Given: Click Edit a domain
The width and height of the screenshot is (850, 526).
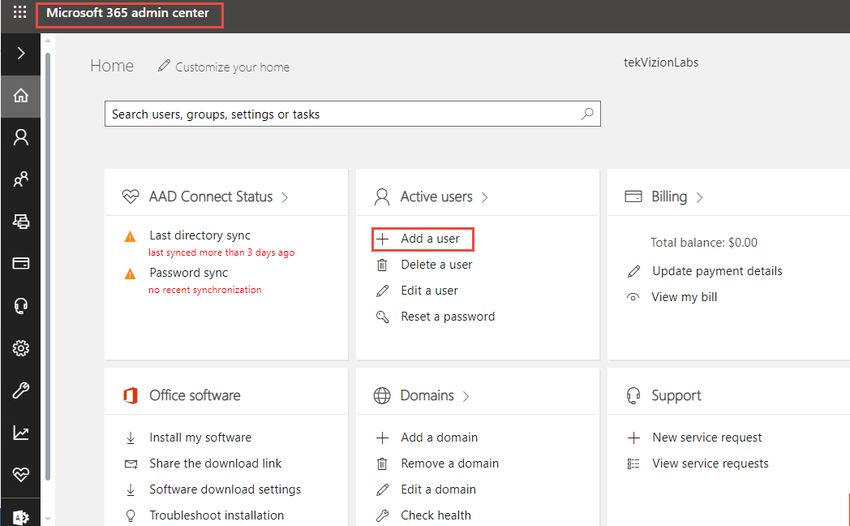Looking at the screenshot, I should pyautogui.click(x=438, y=490).
